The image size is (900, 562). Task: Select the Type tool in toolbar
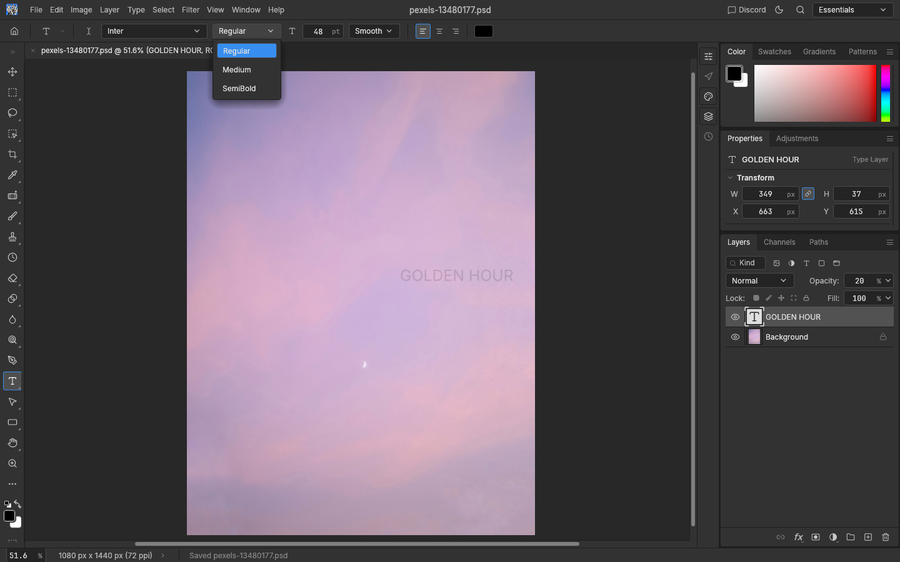point(12,381)
